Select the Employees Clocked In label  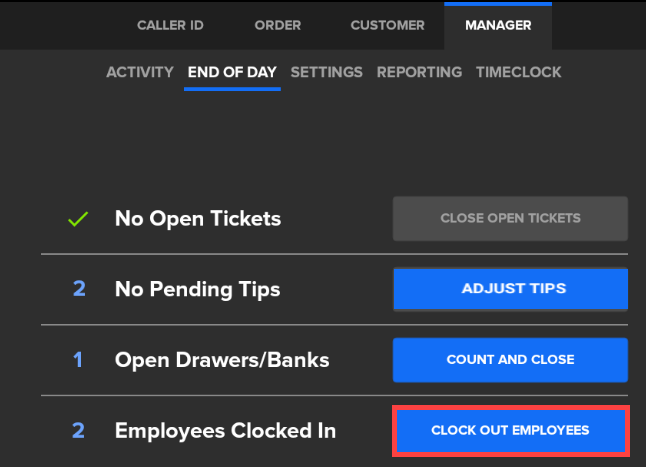pyautogui.click(x=225, y=431)
